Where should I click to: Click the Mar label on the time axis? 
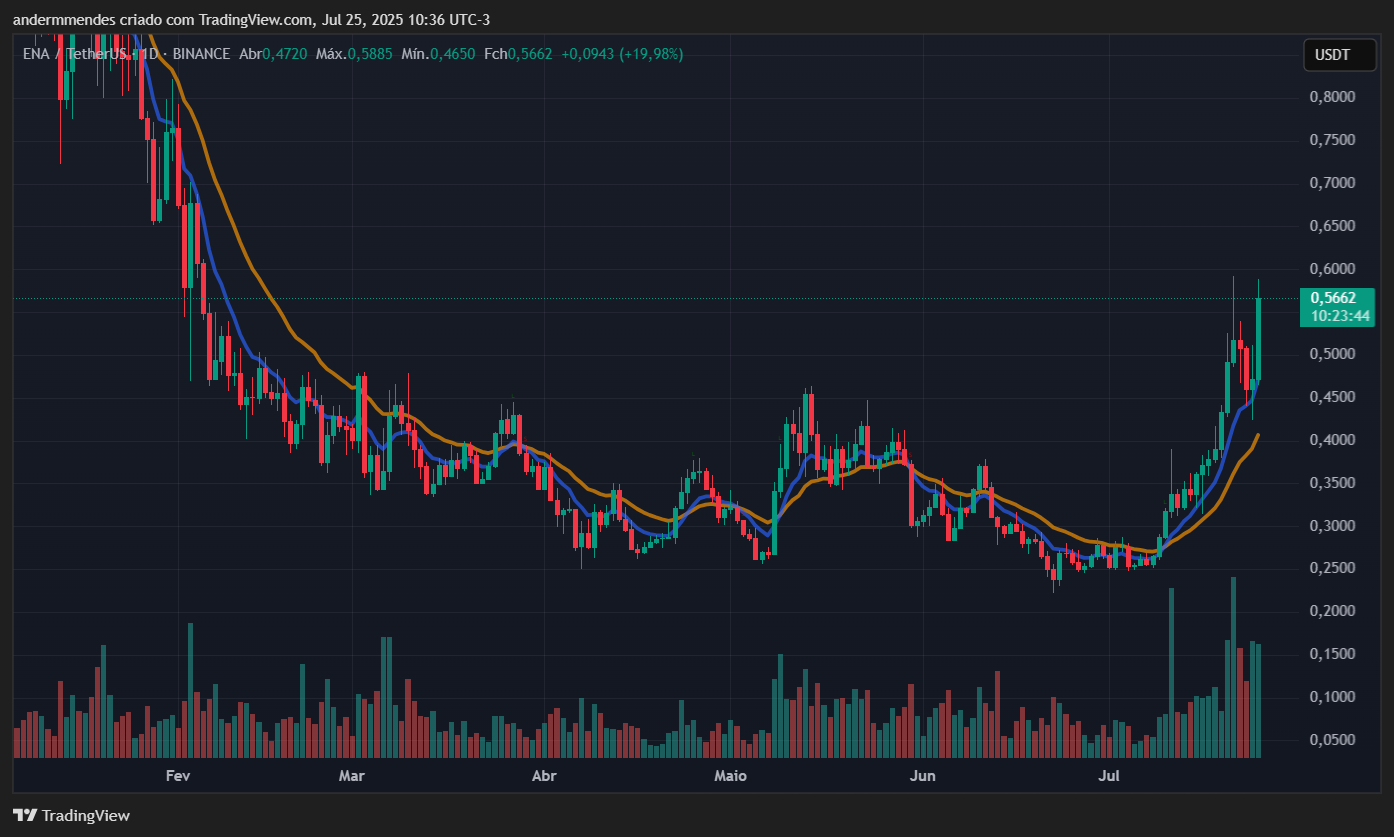[351, 776]
